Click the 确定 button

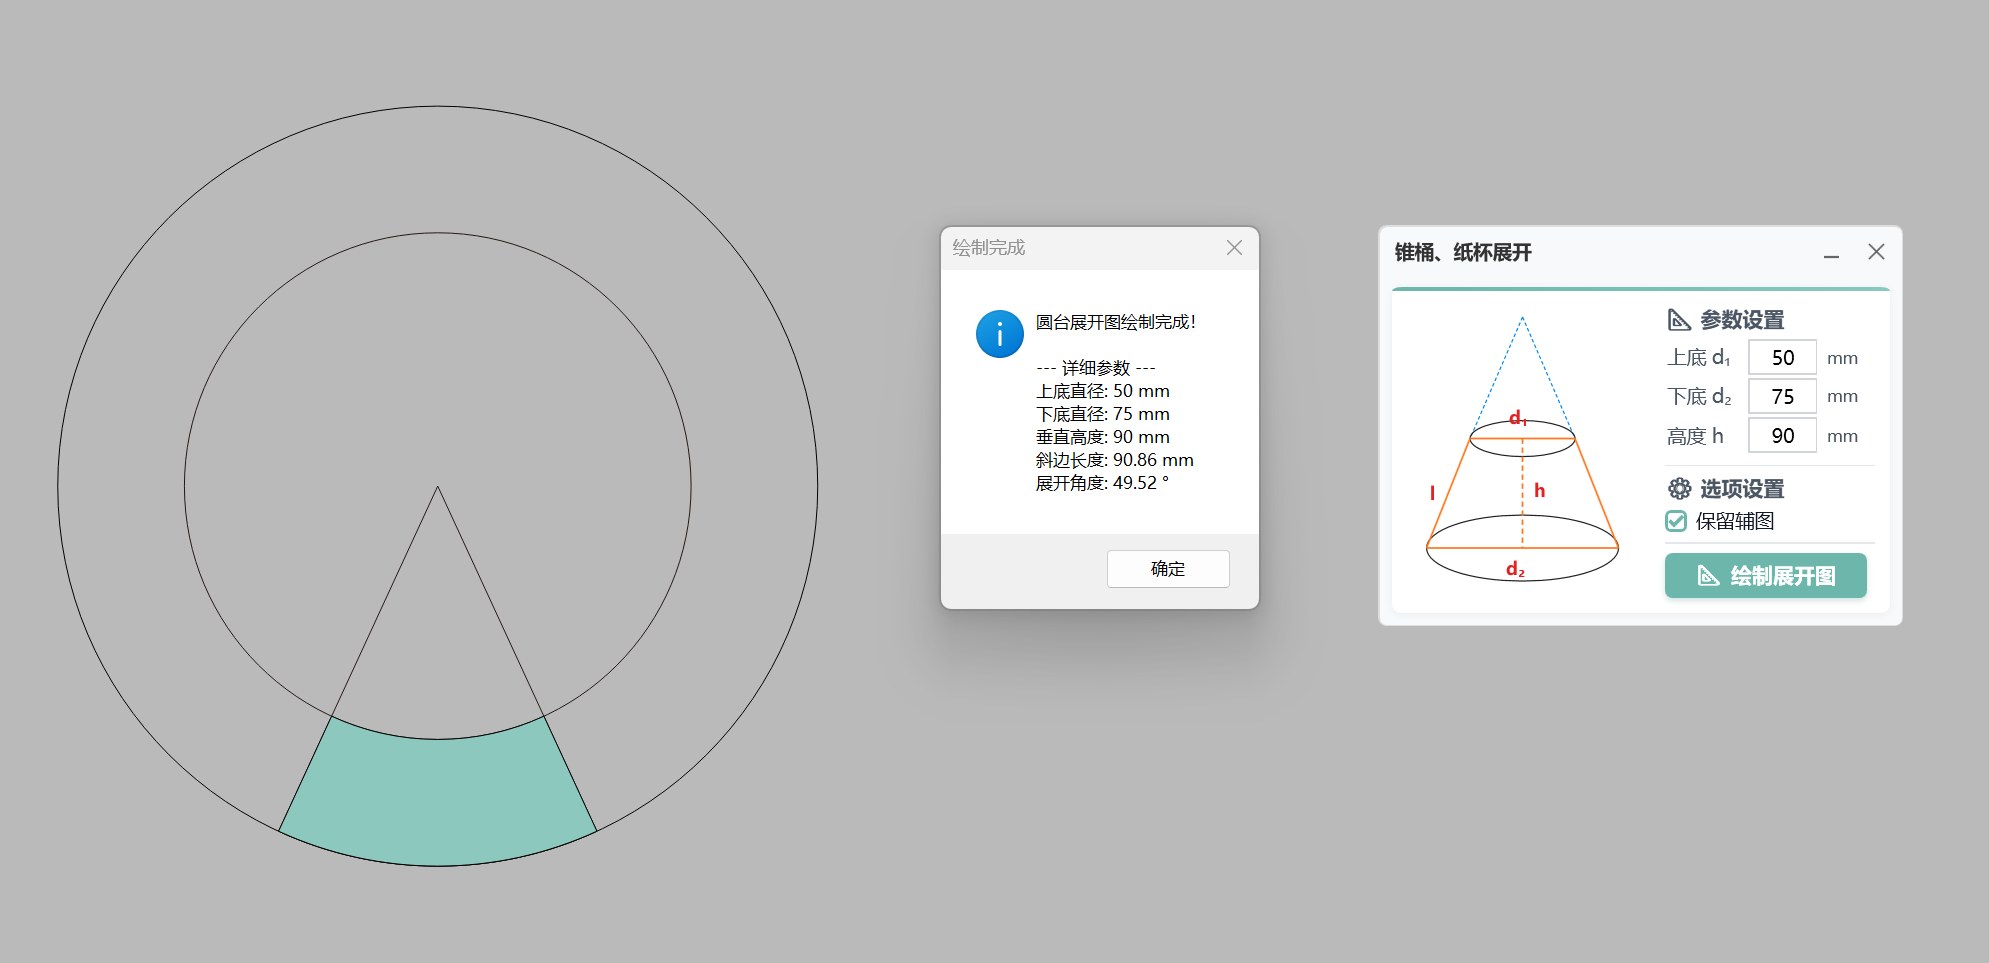(1168, 569)
